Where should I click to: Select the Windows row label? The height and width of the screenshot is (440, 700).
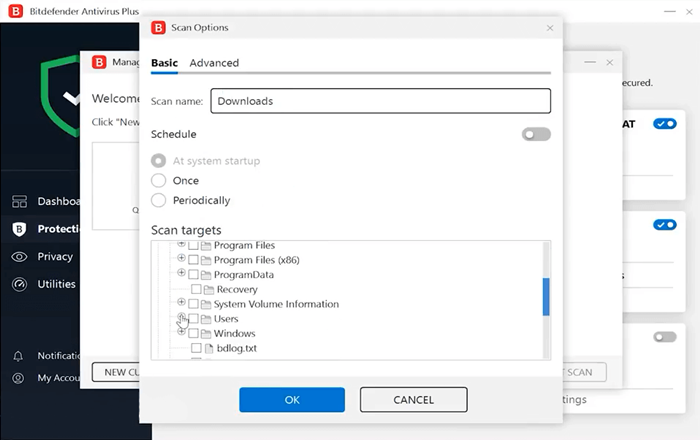pyautogui.click(x=234, y=334)
